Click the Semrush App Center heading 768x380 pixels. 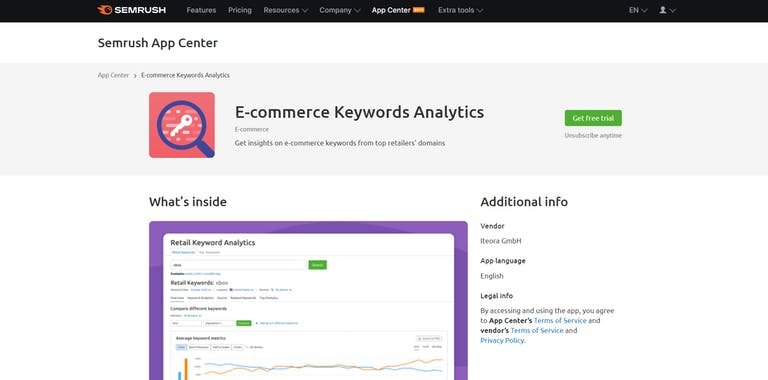pos(158,43)
